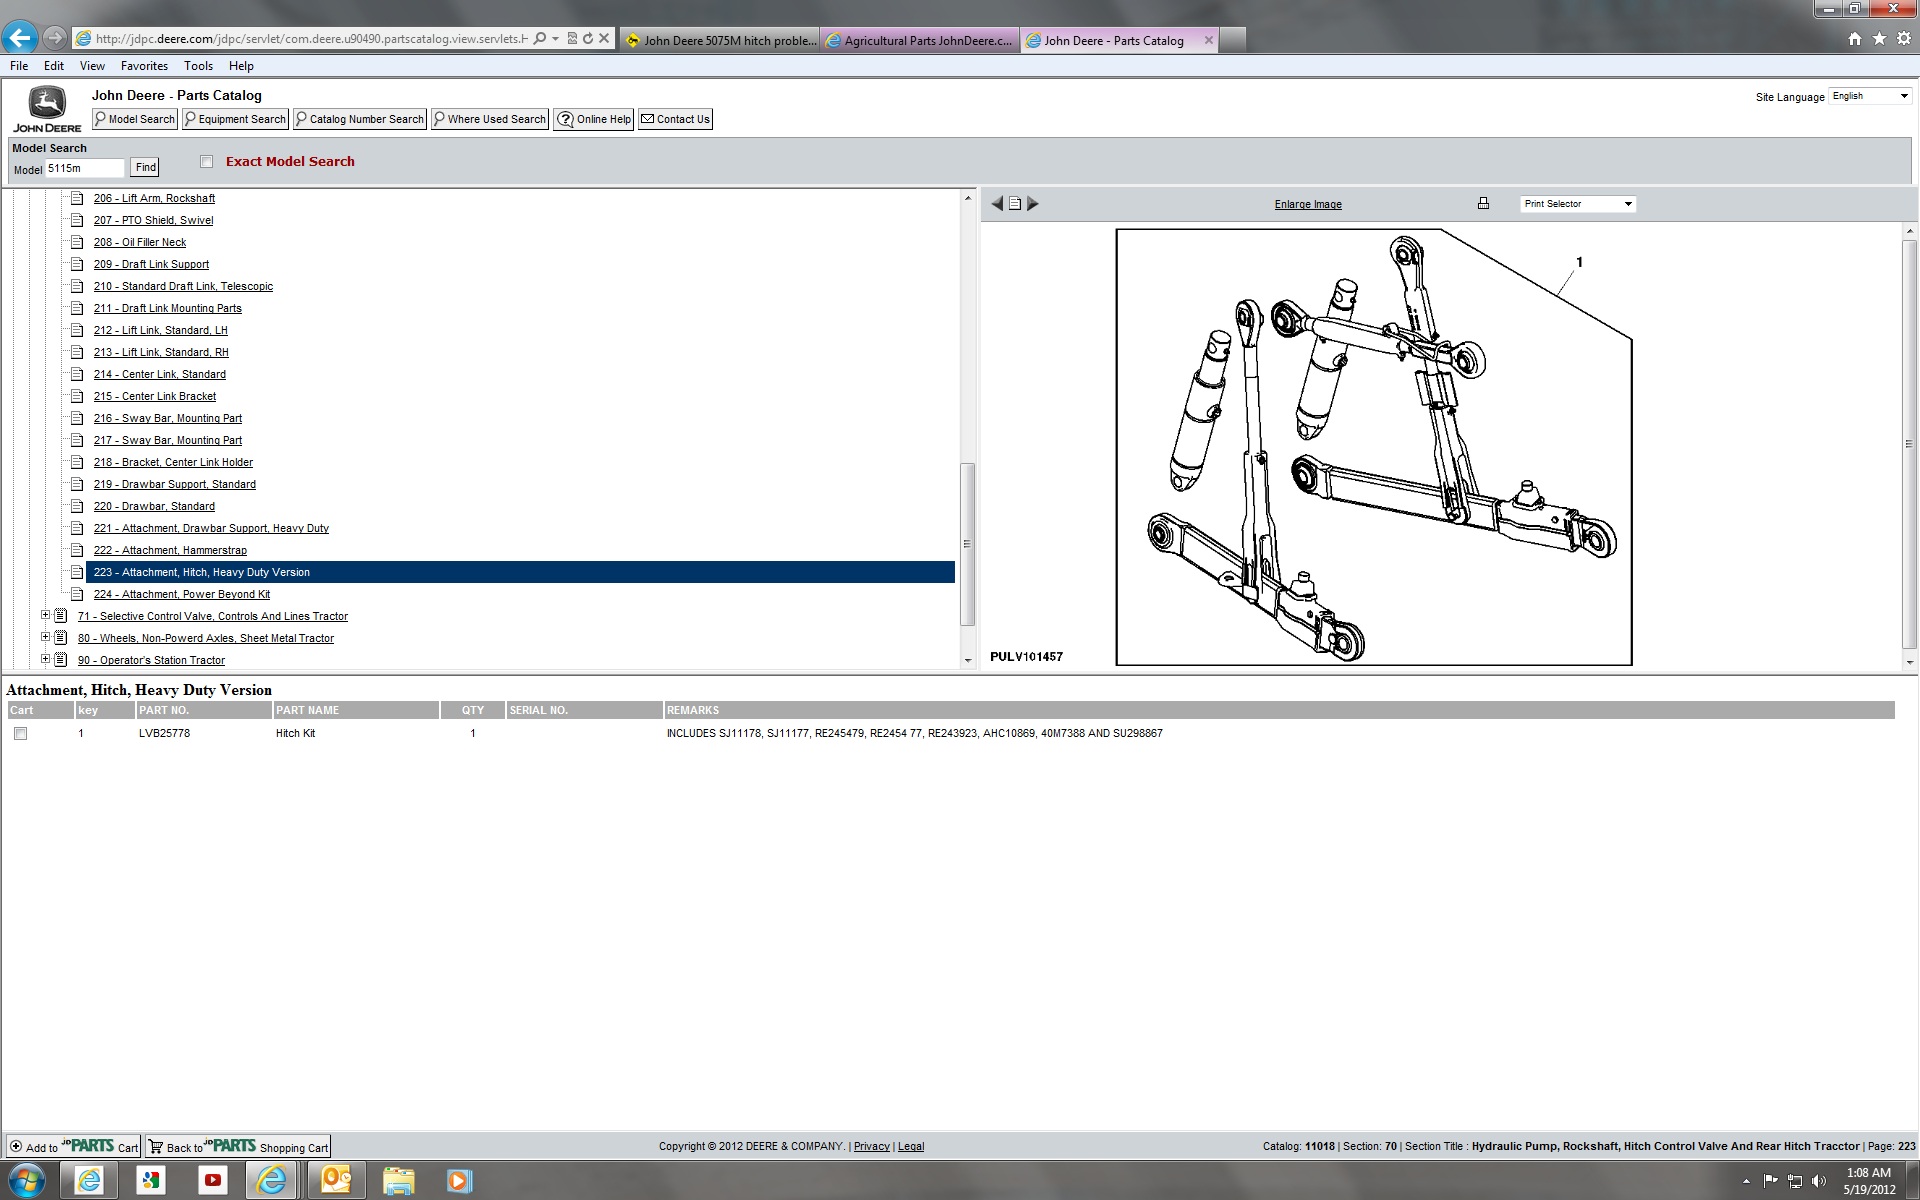Enable the Exact Model Search checkbox

[207, 162]
